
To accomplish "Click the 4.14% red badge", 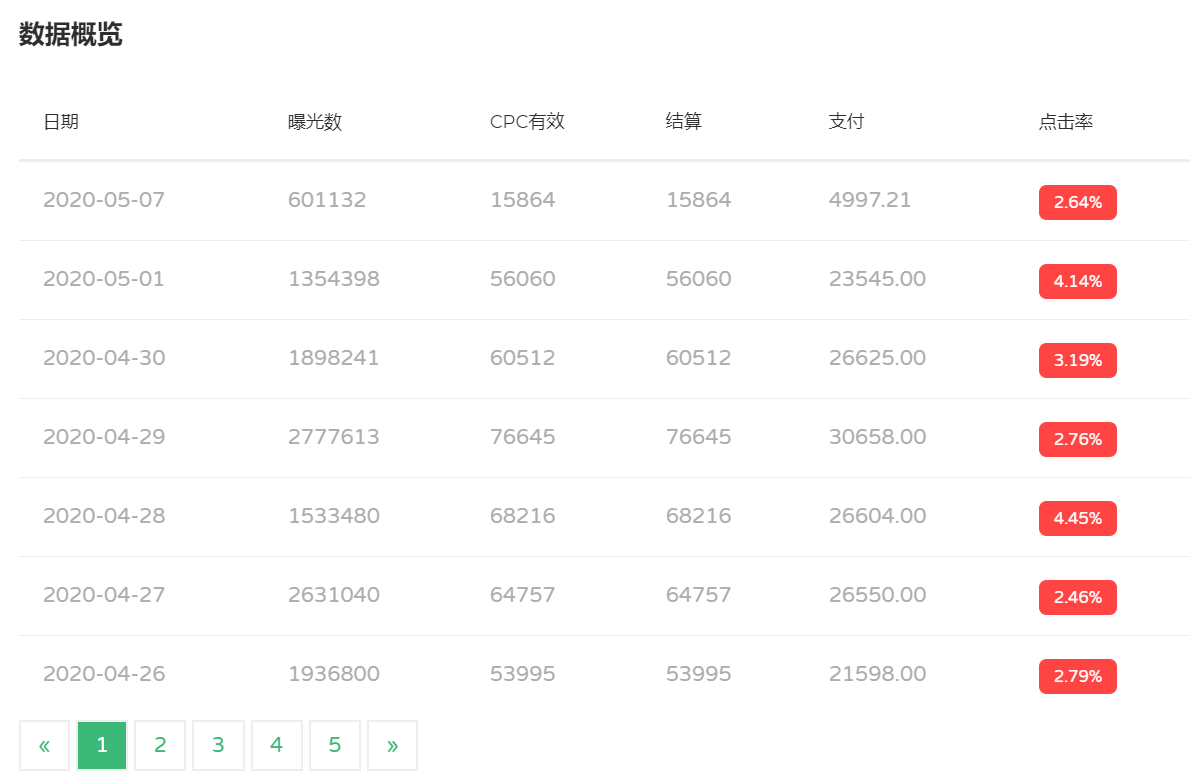I will pos(1077,281).
